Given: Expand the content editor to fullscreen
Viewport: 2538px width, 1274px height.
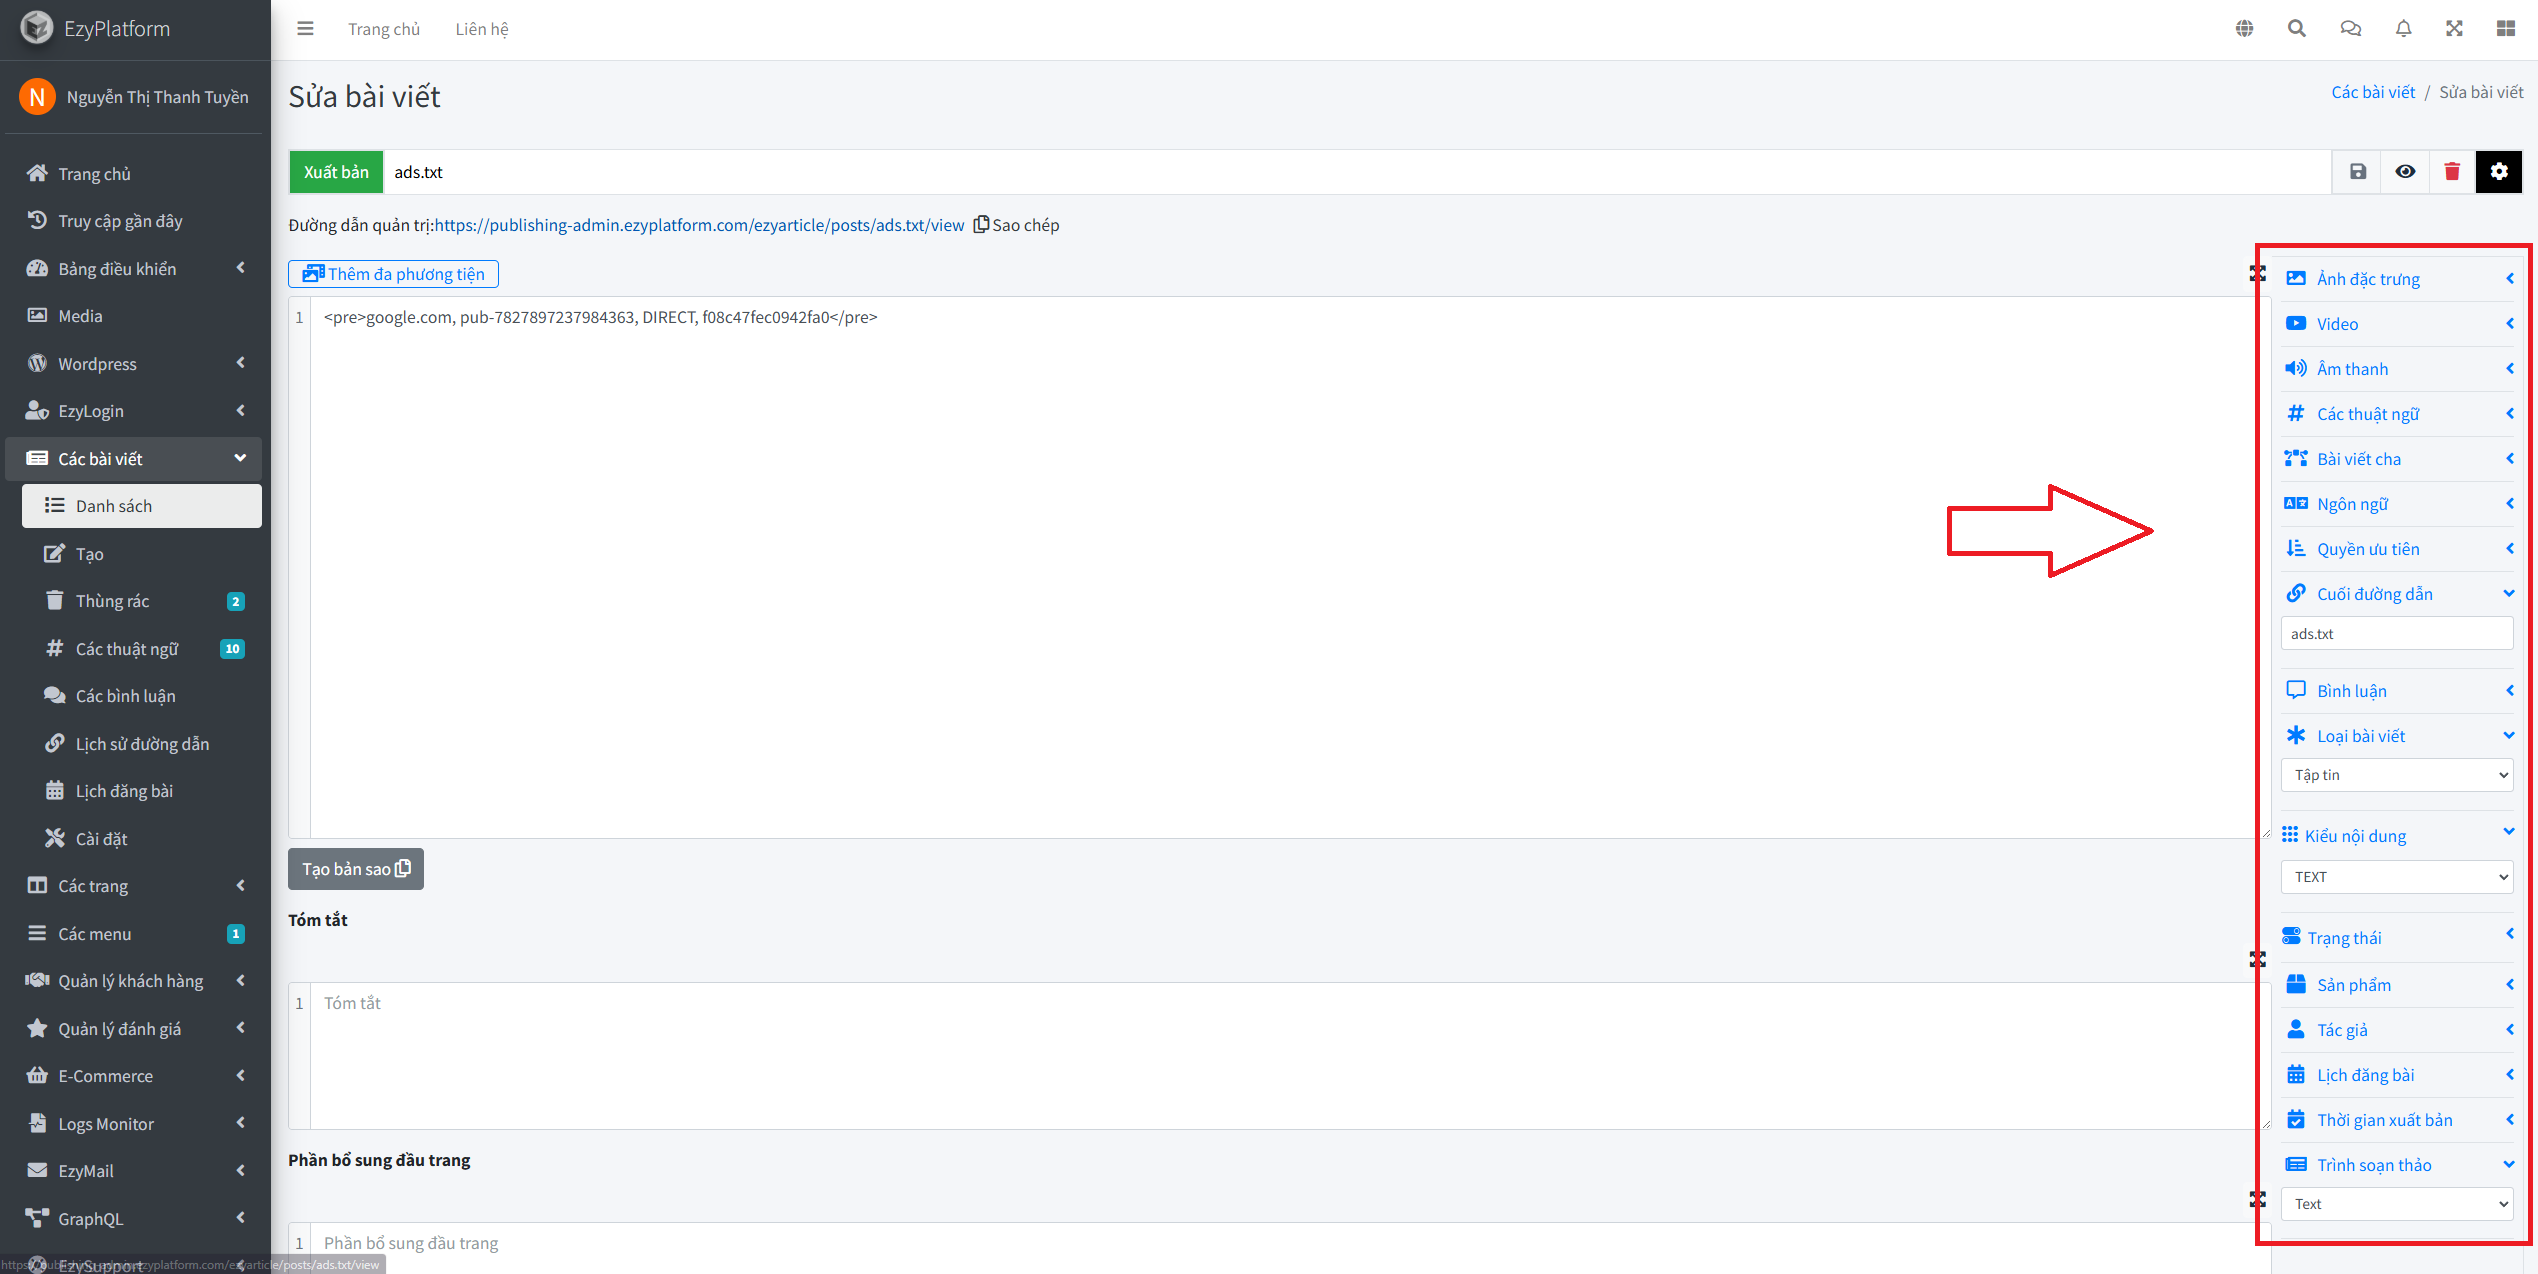Looking at the screenshot, I should point(2257,273).
